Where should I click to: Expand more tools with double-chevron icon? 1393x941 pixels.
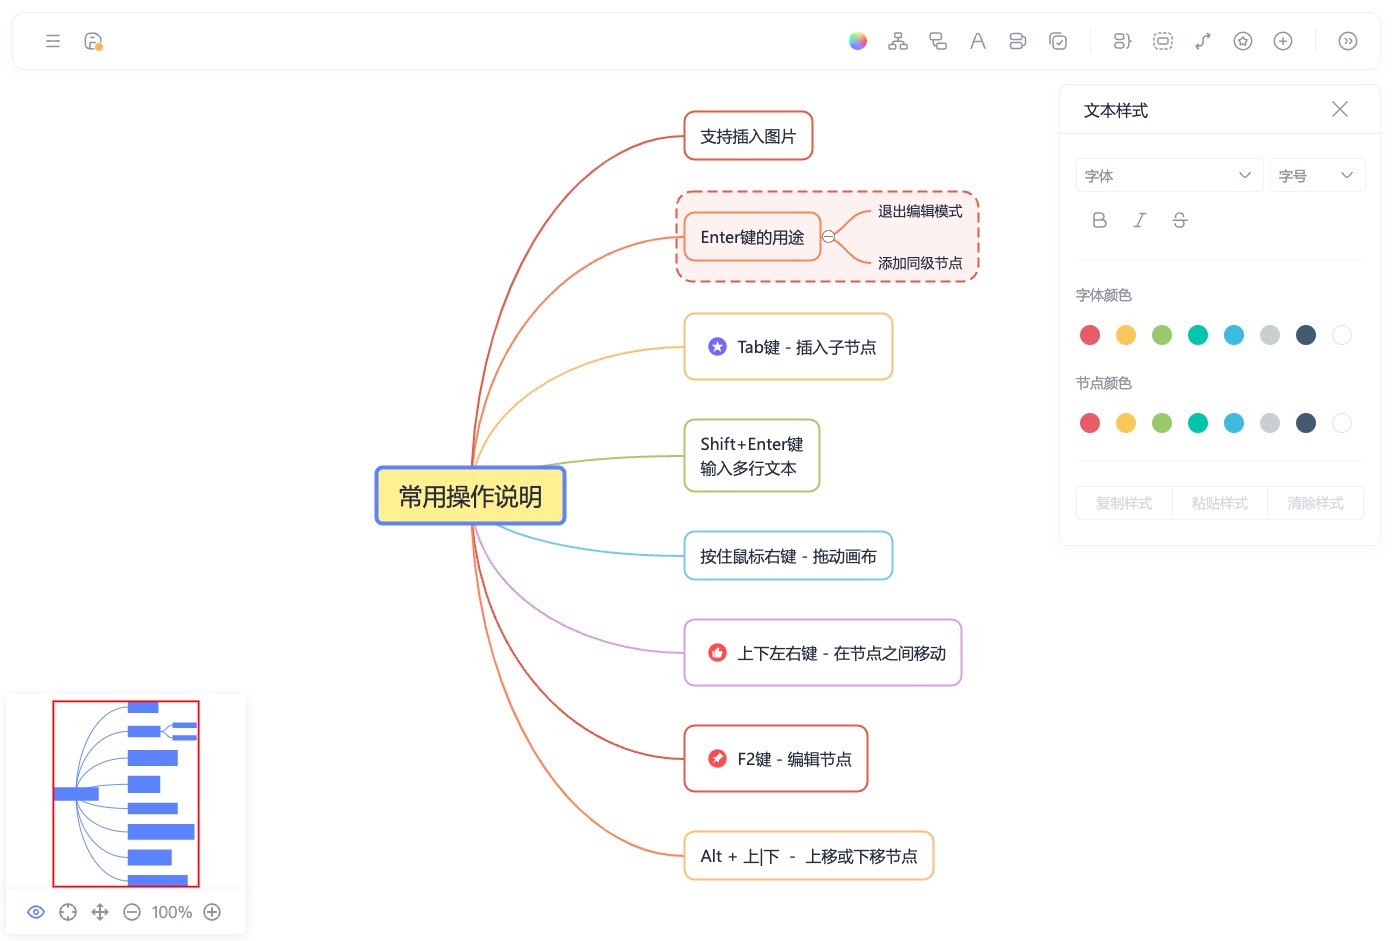click(x=1347, y=41)
